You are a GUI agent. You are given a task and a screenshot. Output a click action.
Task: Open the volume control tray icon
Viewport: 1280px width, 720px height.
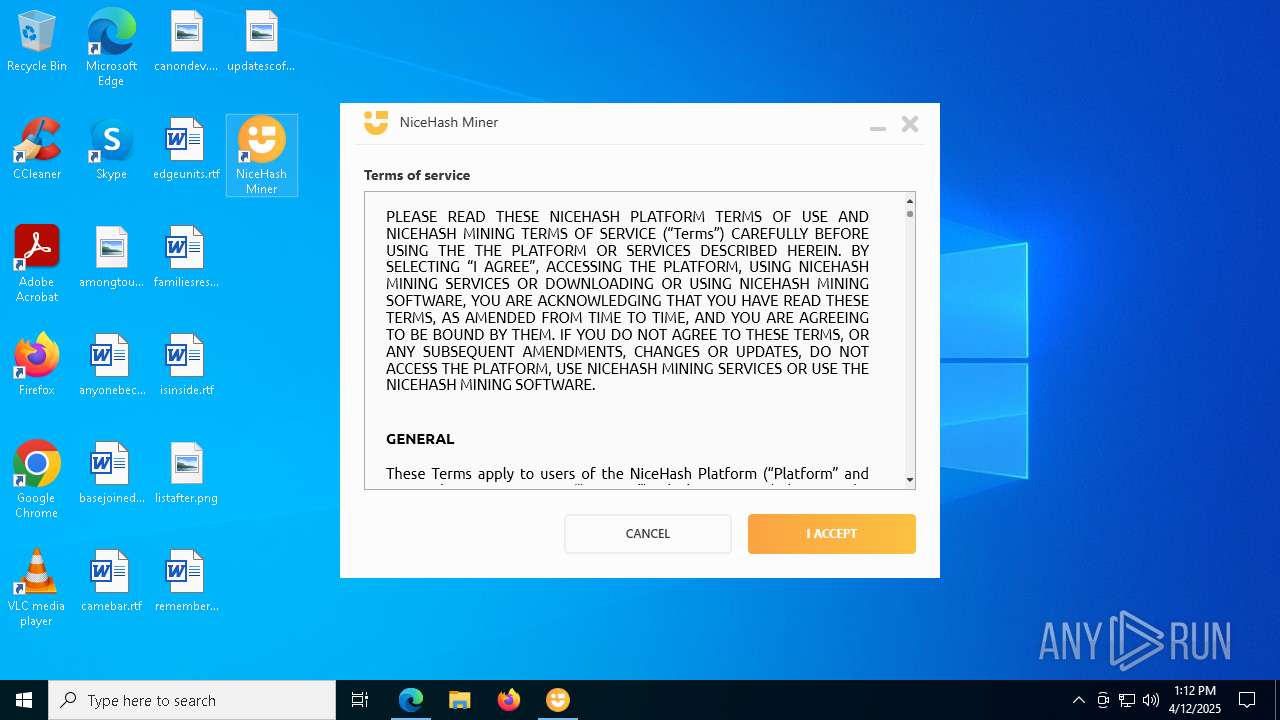[x=1151, y=700]
